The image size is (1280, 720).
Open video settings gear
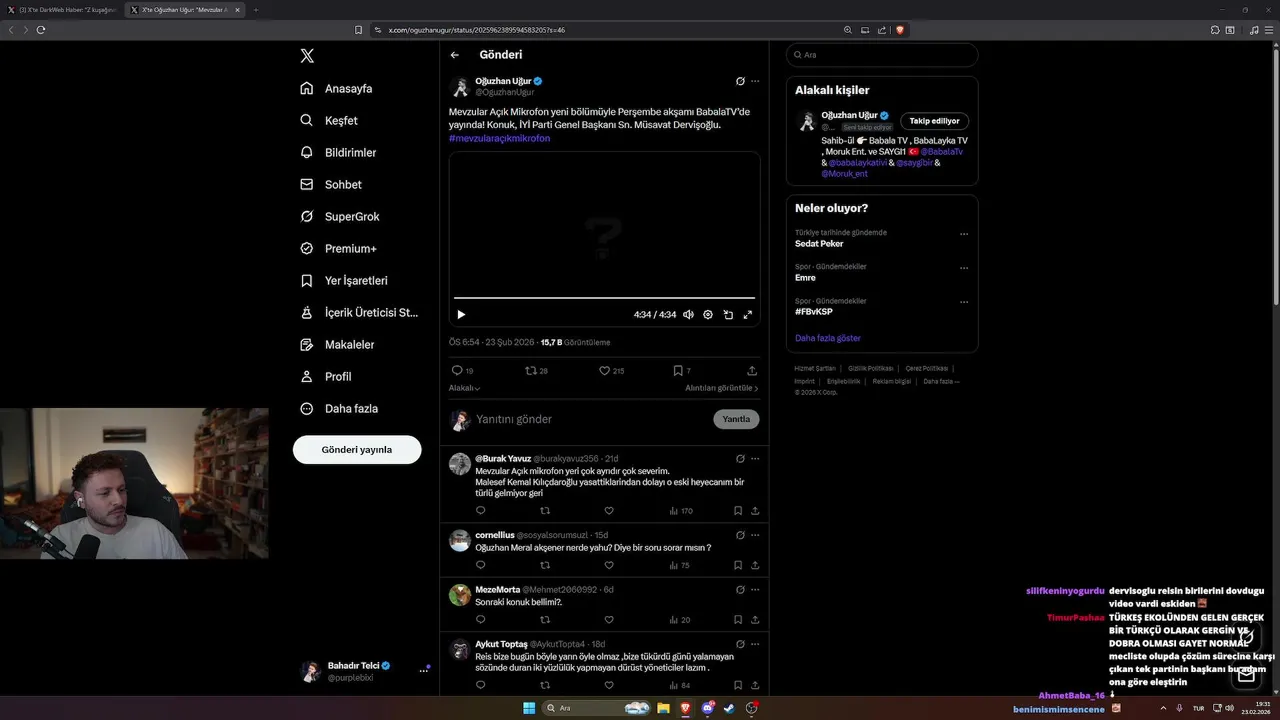point(708,314)
